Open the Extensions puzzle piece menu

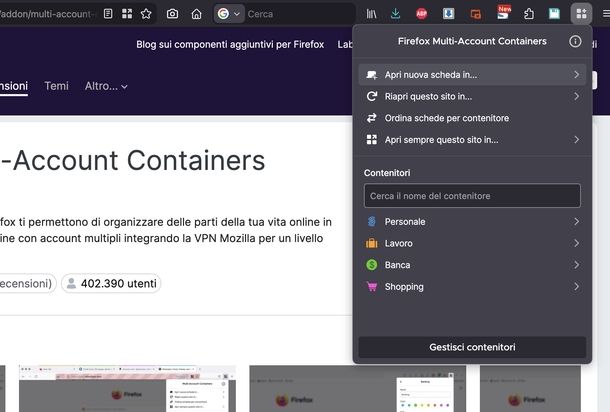point(529,14)
